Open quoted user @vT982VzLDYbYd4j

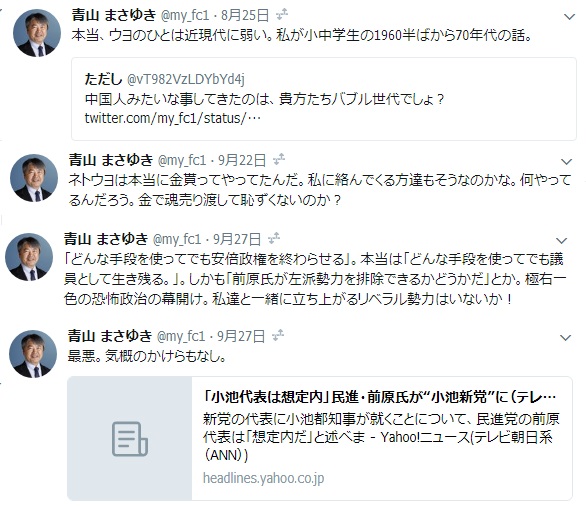pos(186,79)
